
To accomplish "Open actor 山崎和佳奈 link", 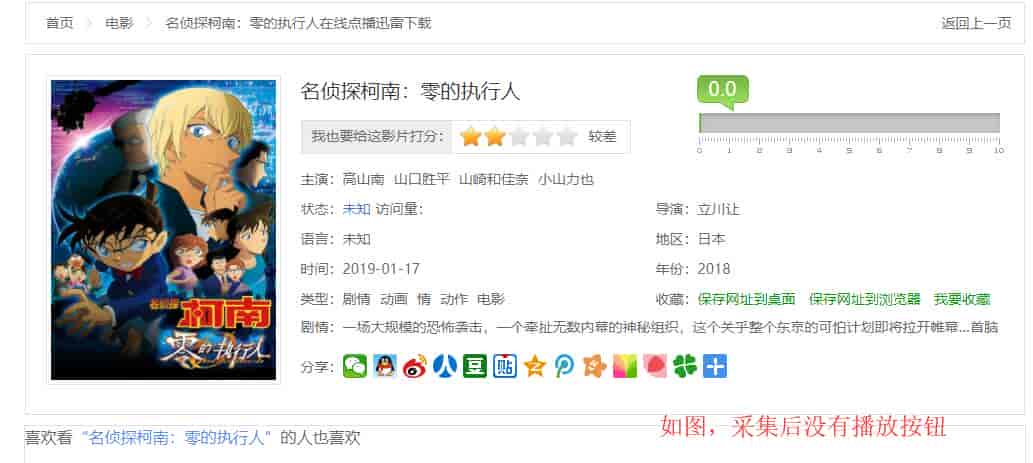I will pos(493,179).
